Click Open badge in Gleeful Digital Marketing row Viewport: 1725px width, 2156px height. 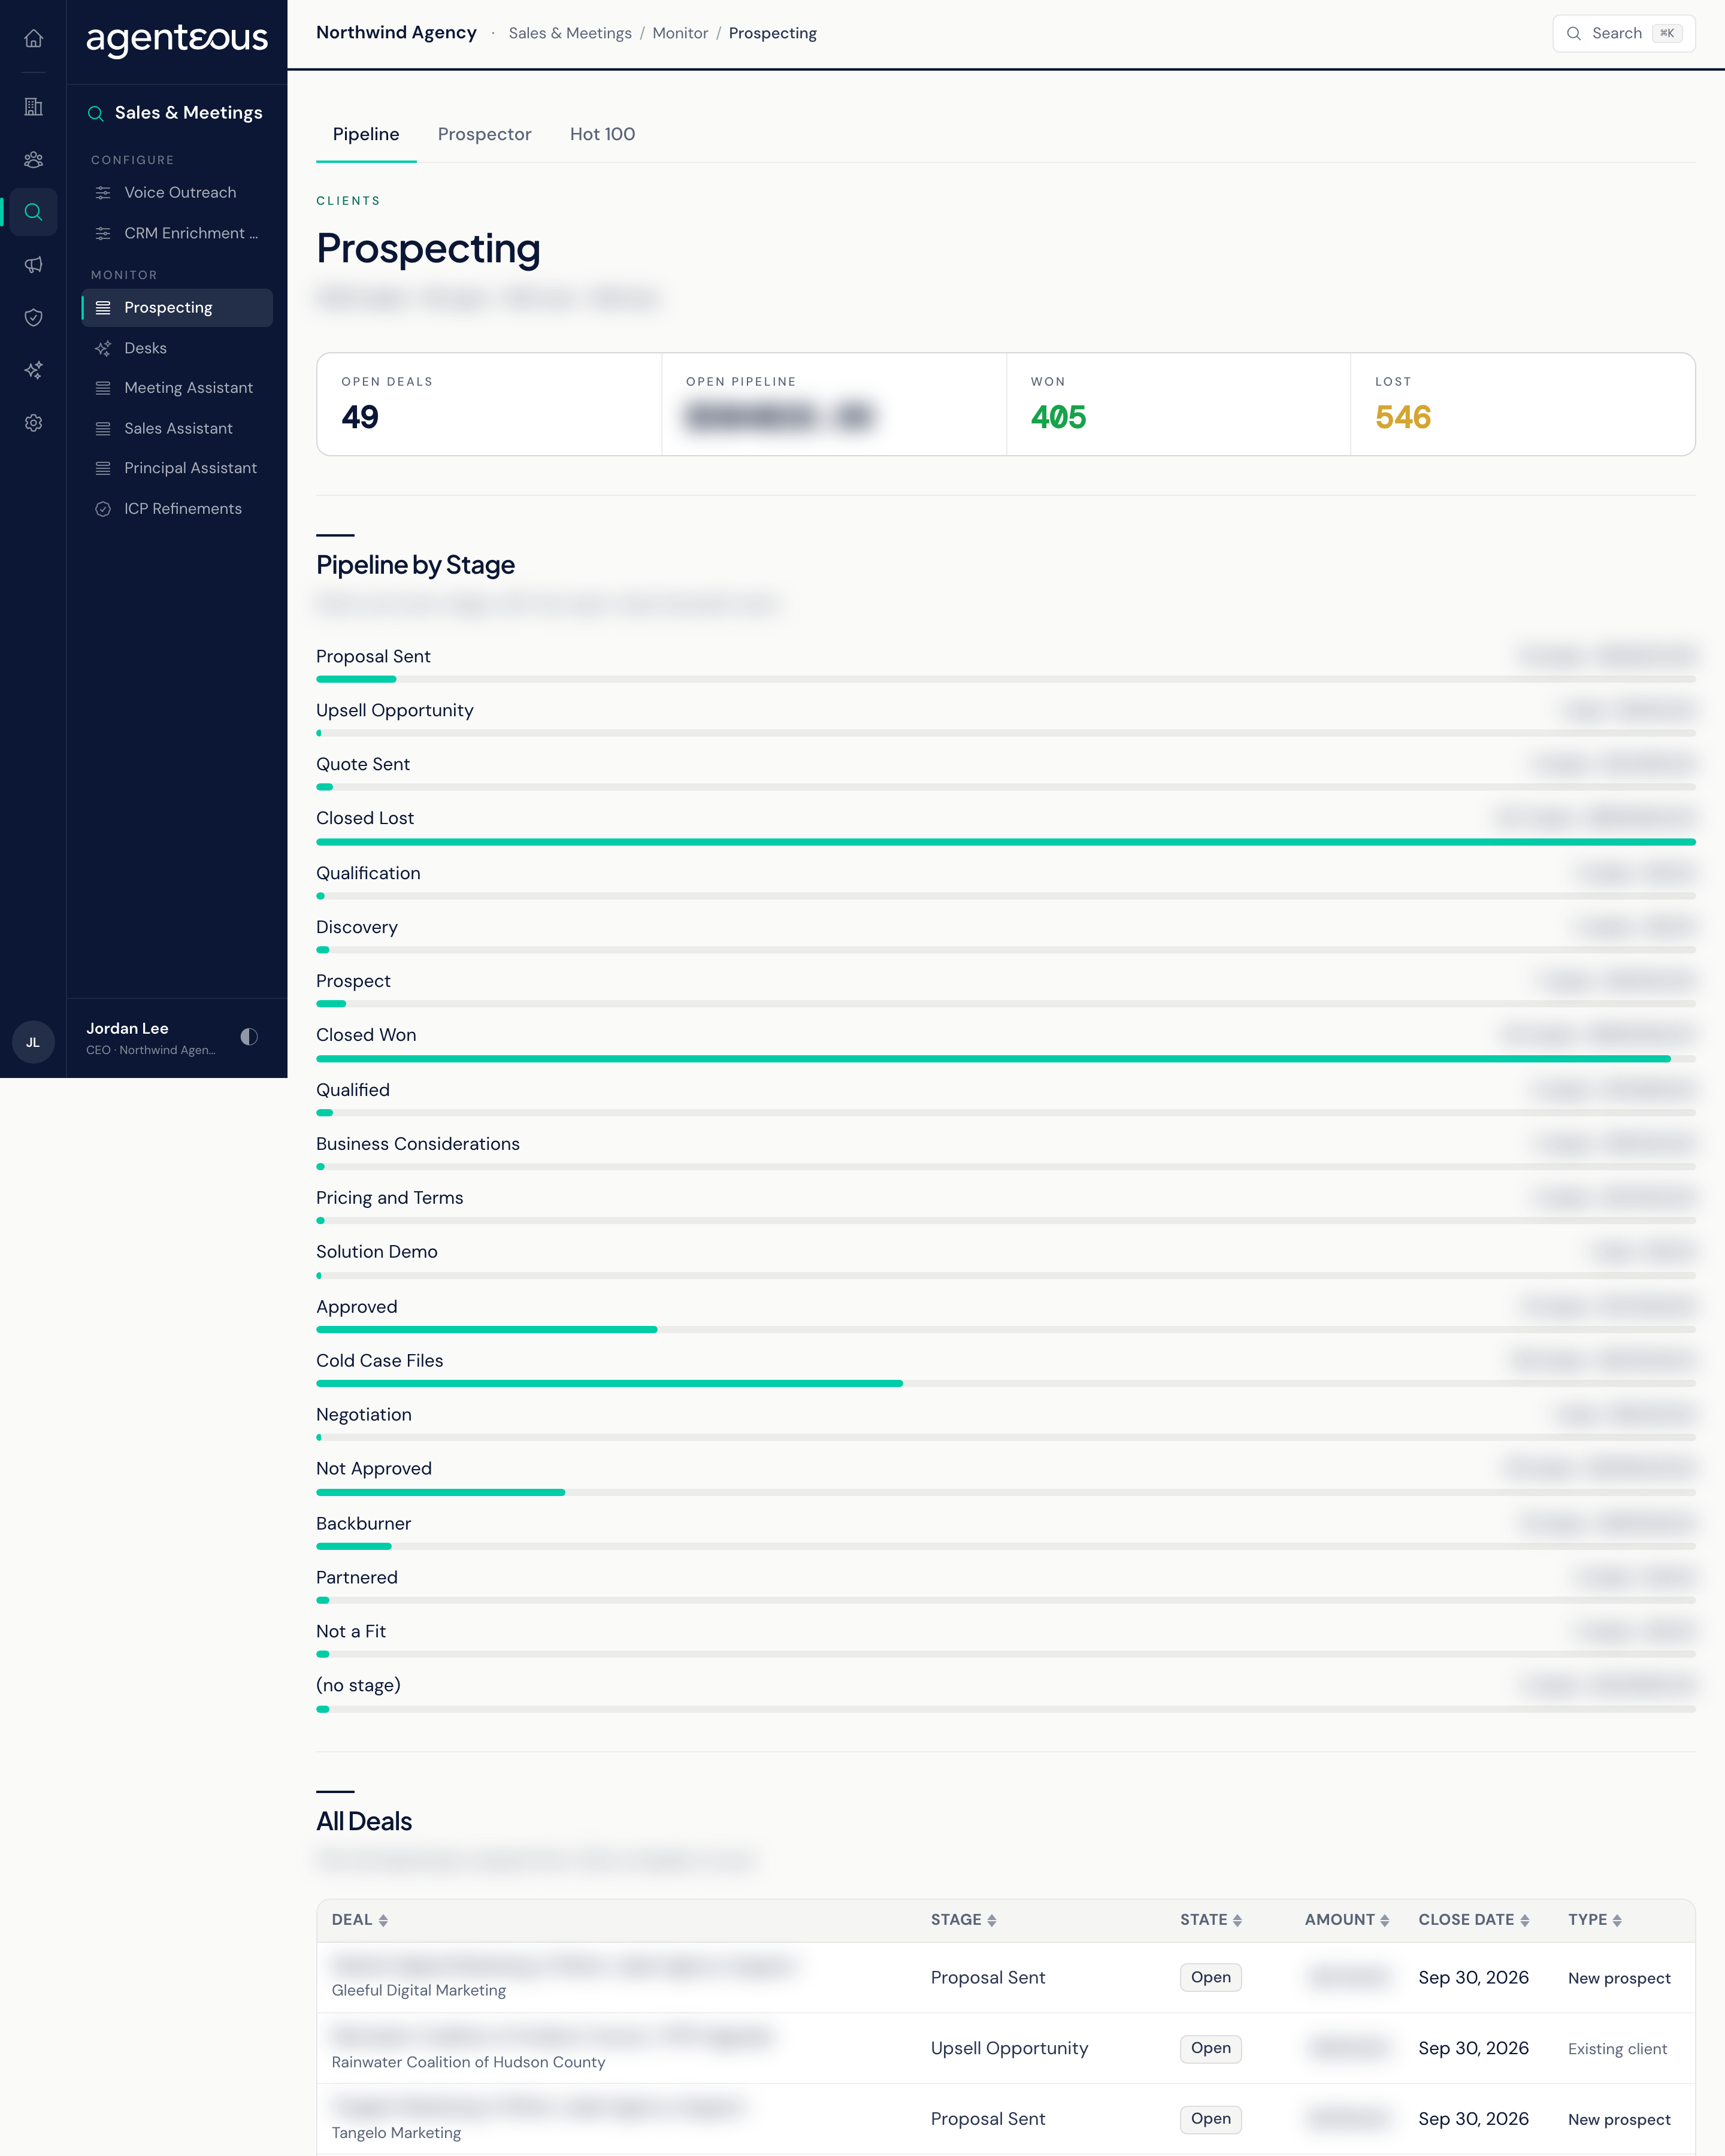[1211, 1978]
